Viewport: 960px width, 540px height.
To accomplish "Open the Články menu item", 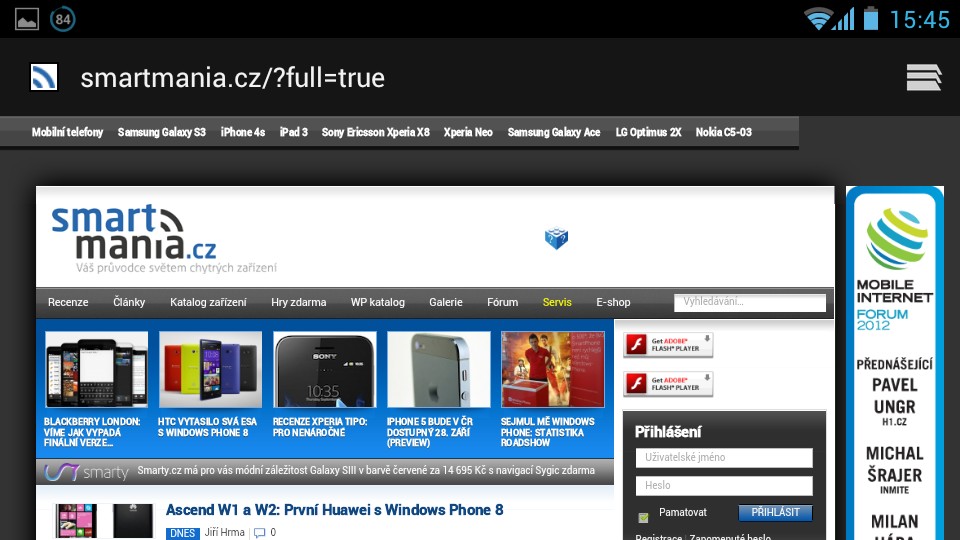I will coord(129,302).
